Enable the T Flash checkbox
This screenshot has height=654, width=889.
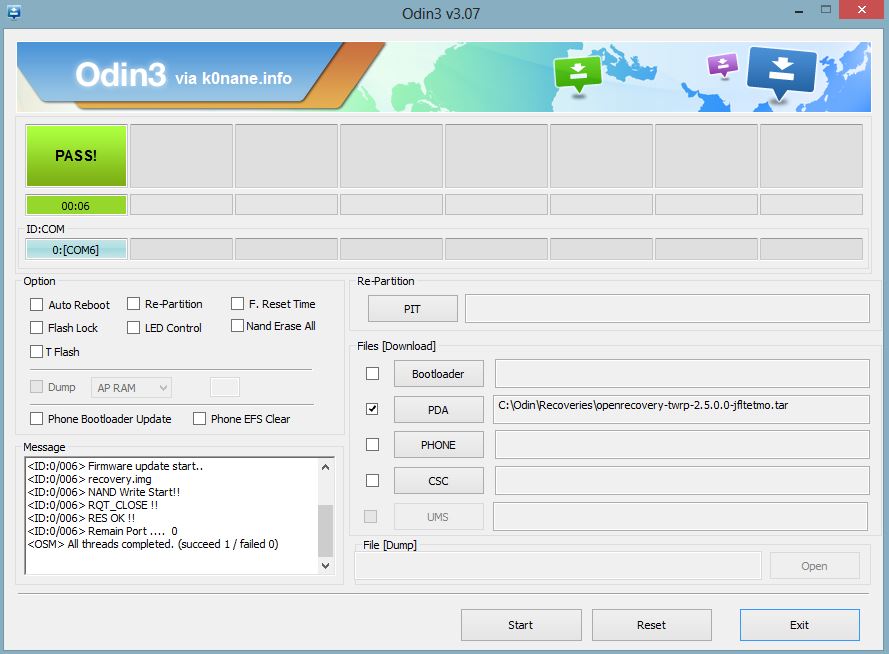[36, 351]
